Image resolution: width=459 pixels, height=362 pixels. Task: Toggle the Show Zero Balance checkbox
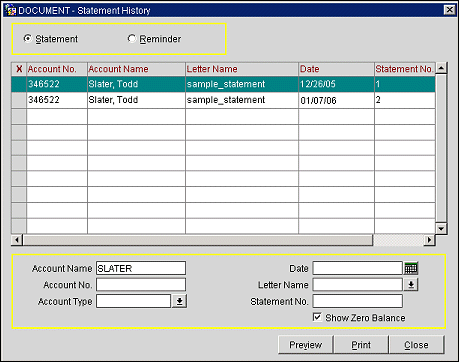tap(317, 317)
